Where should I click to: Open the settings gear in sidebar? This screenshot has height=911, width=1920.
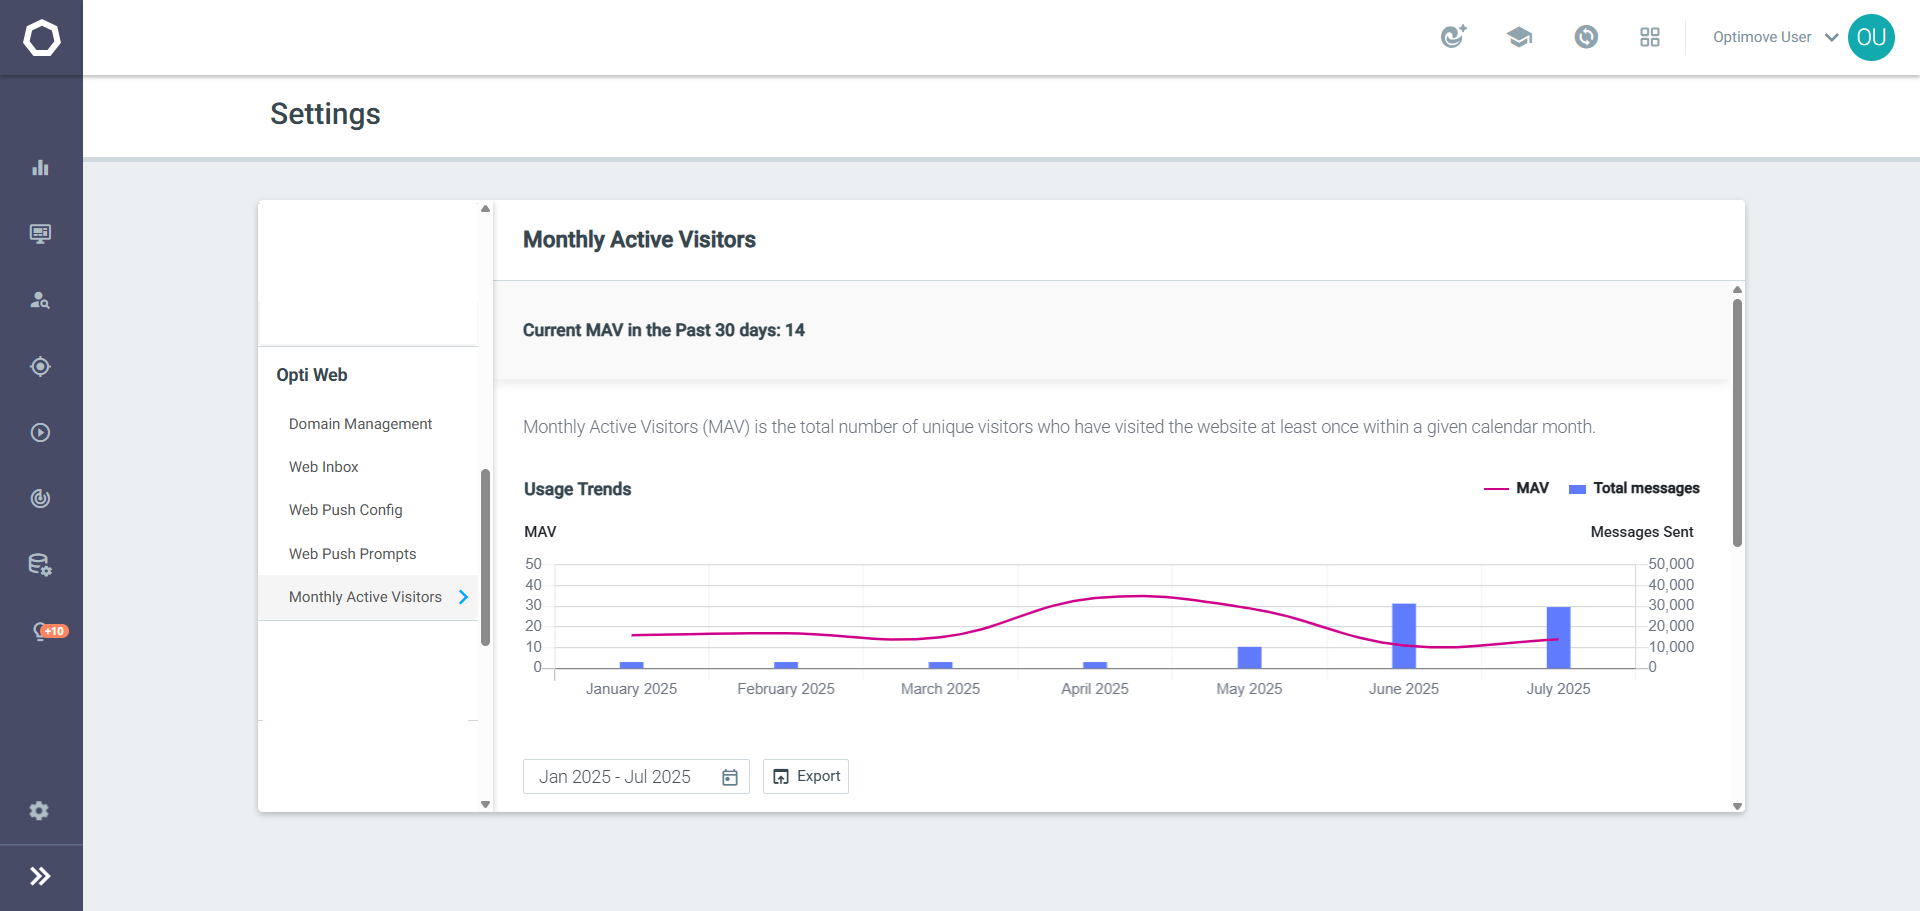(x=39, y=811)
